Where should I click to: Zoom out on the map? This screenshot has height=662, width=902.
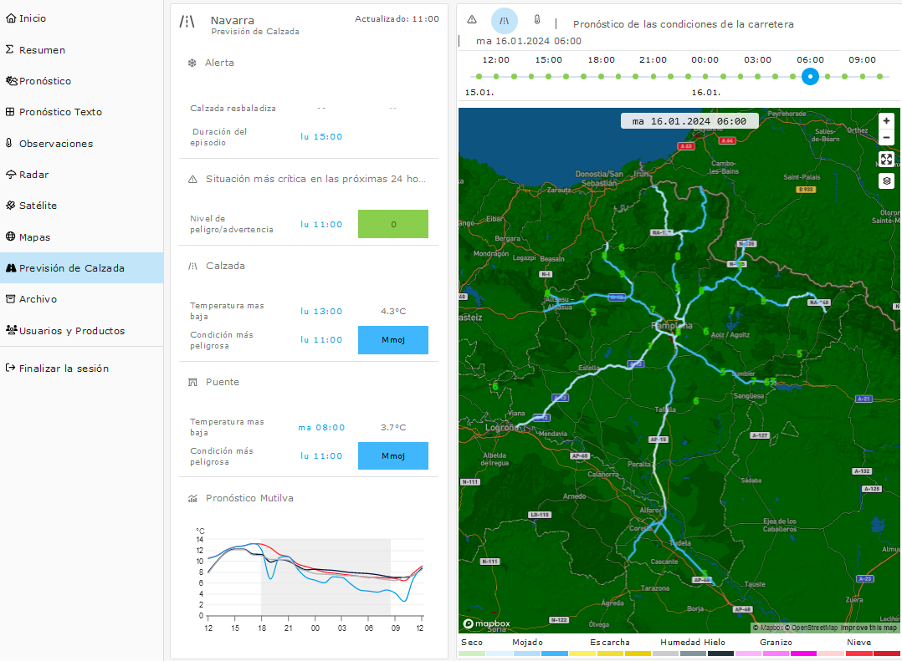click(886, 137)
